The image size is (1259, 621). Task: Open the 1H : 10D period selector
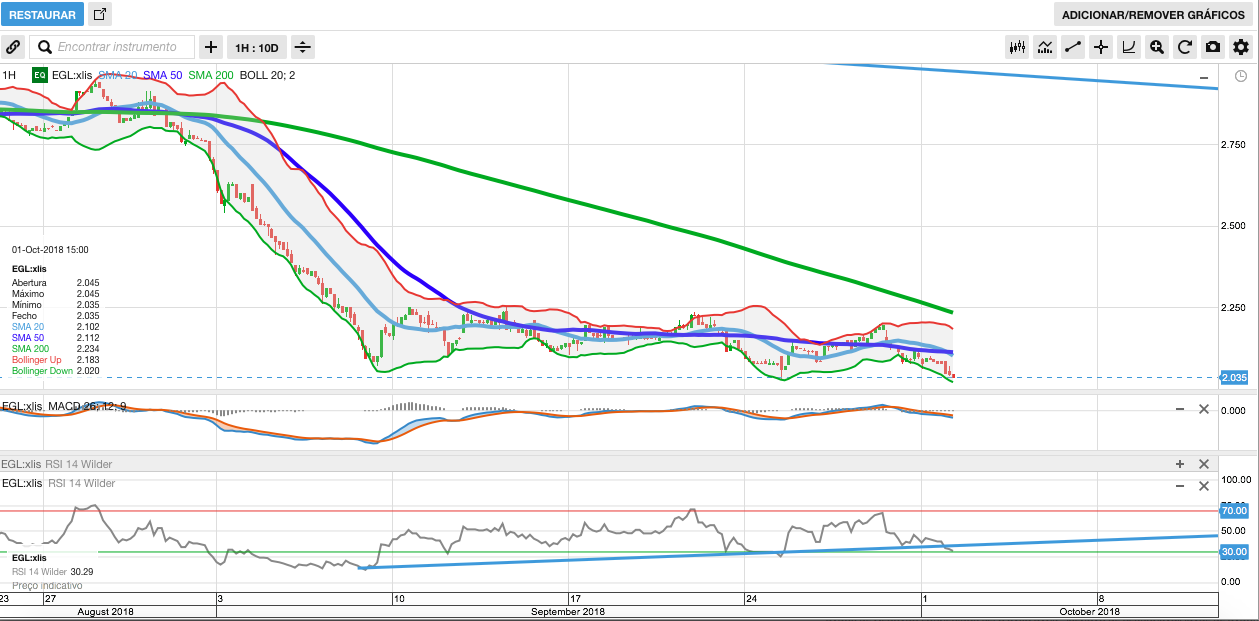(x=257, y=47)
